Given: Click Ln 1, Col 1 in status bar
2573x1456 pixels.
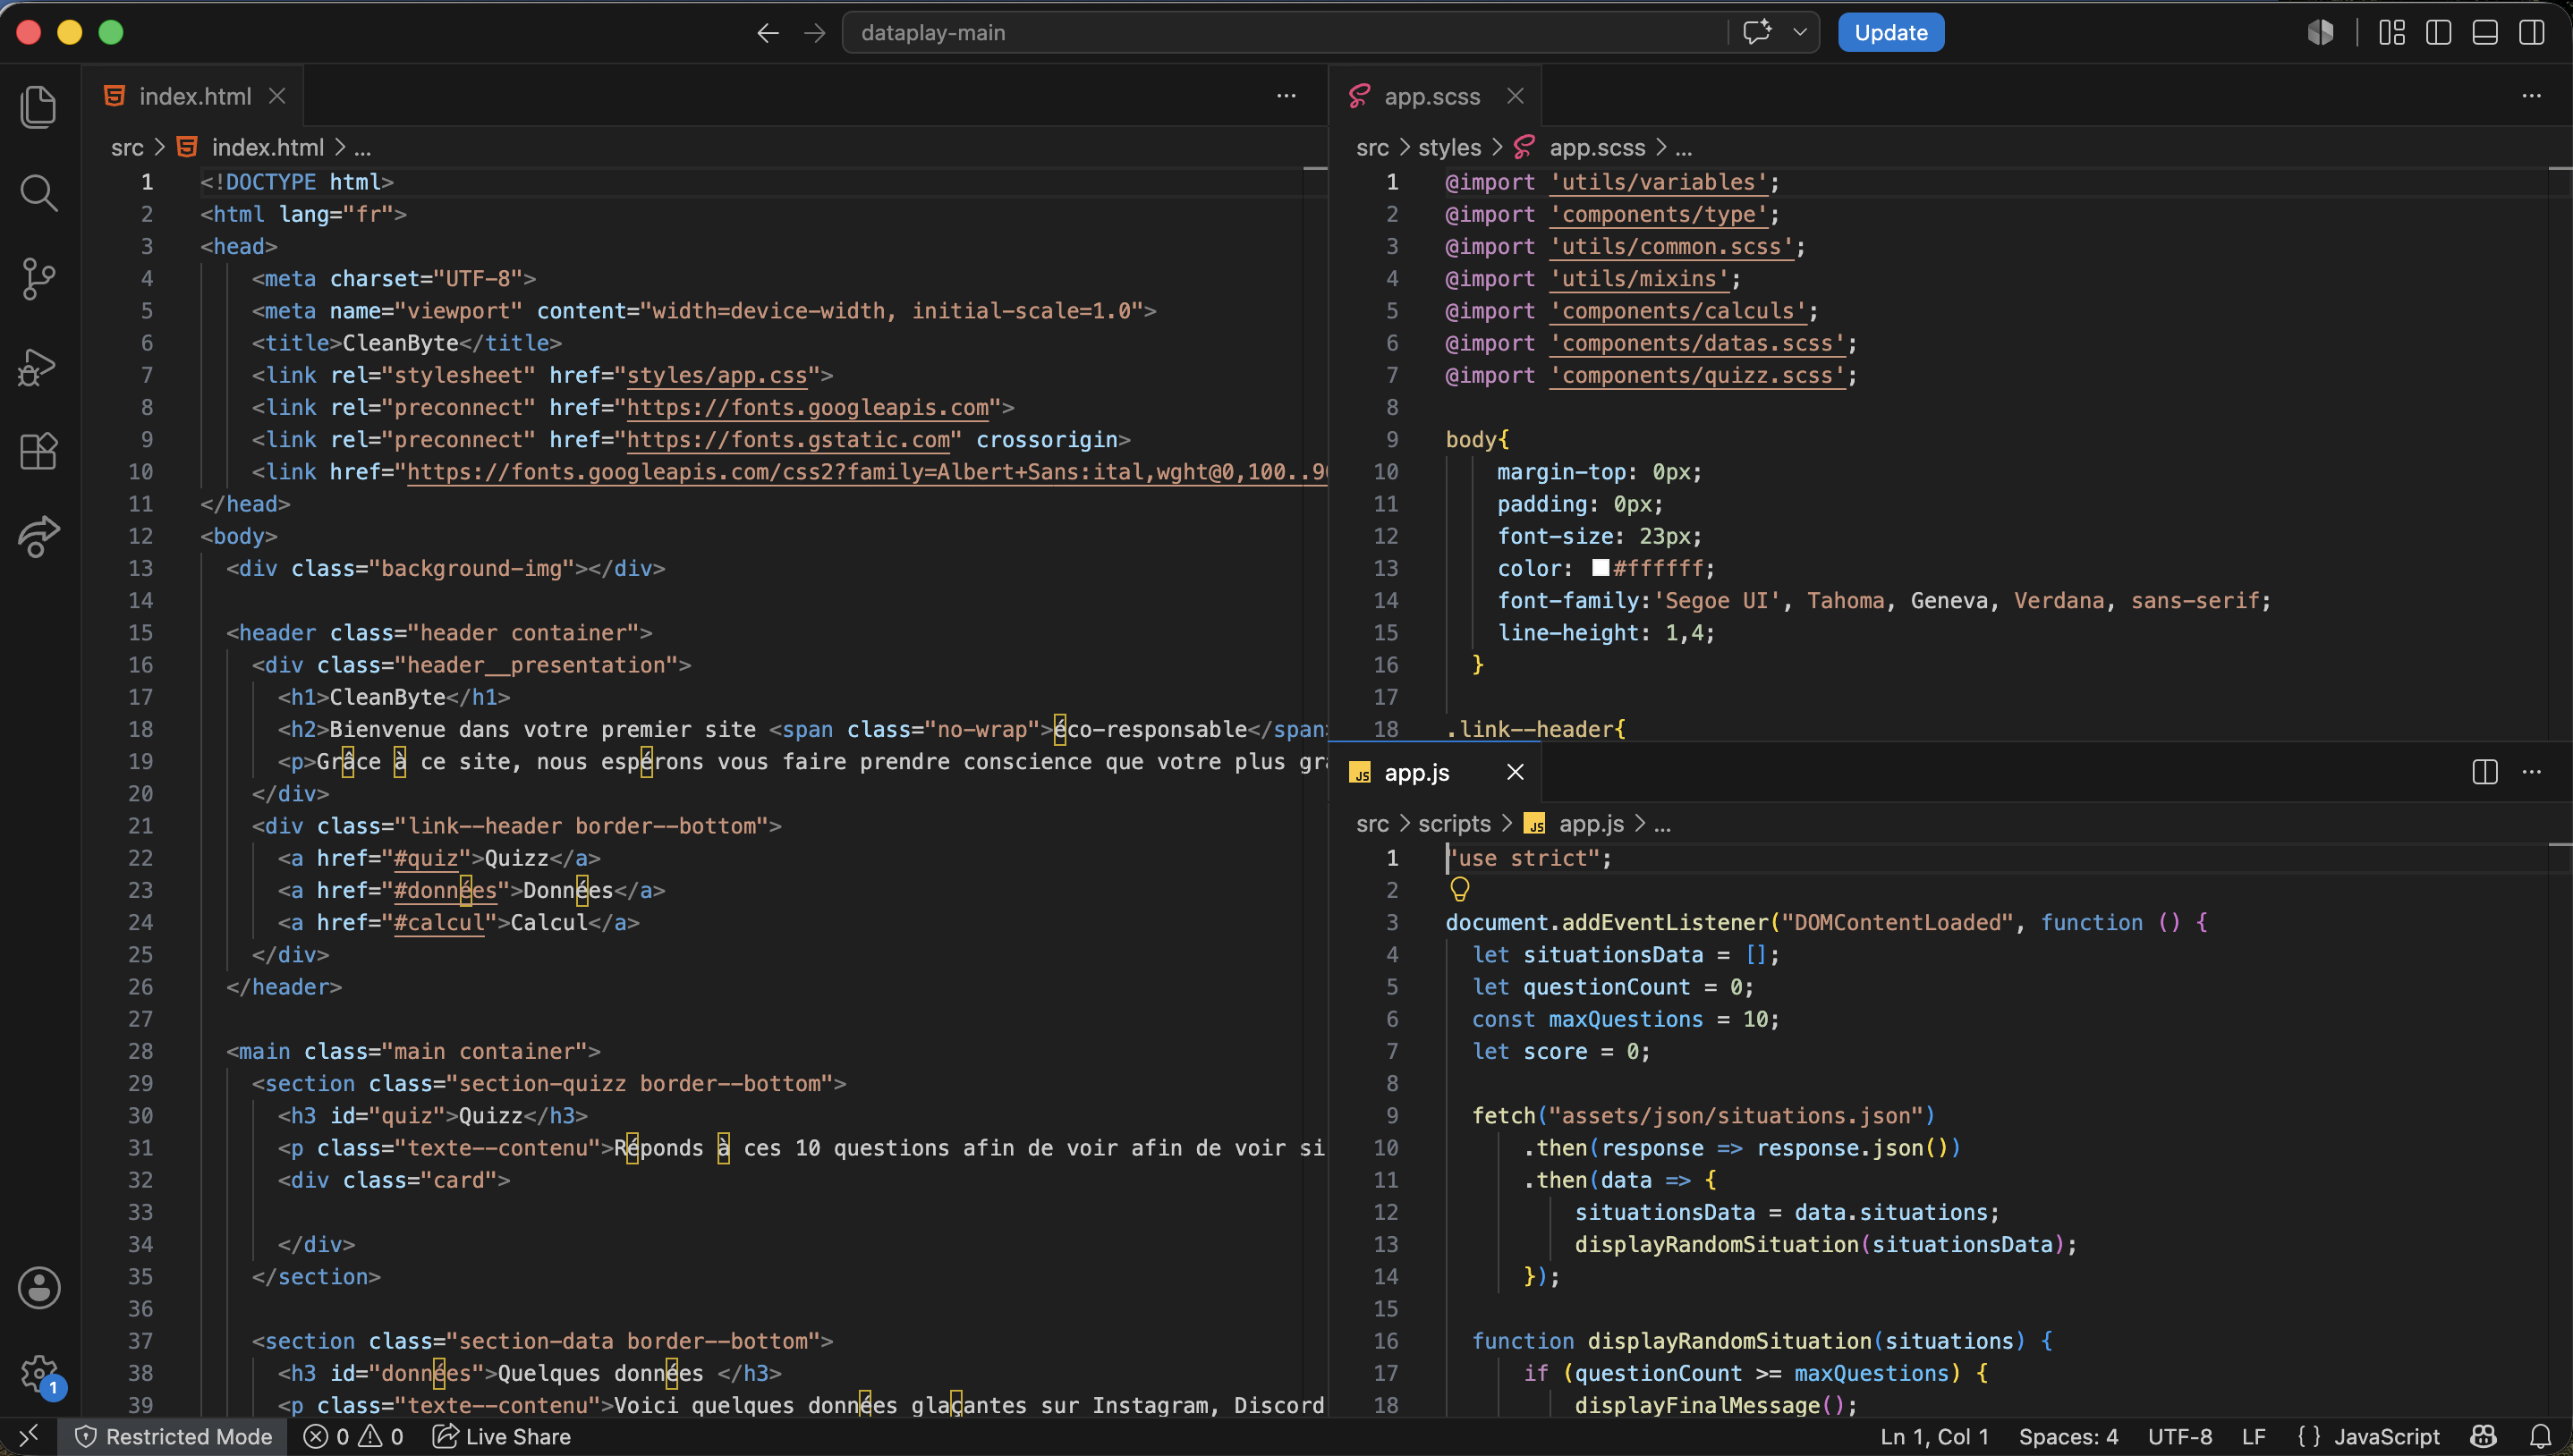Looking at the screenshot, I should [x=1934, y=1437].
